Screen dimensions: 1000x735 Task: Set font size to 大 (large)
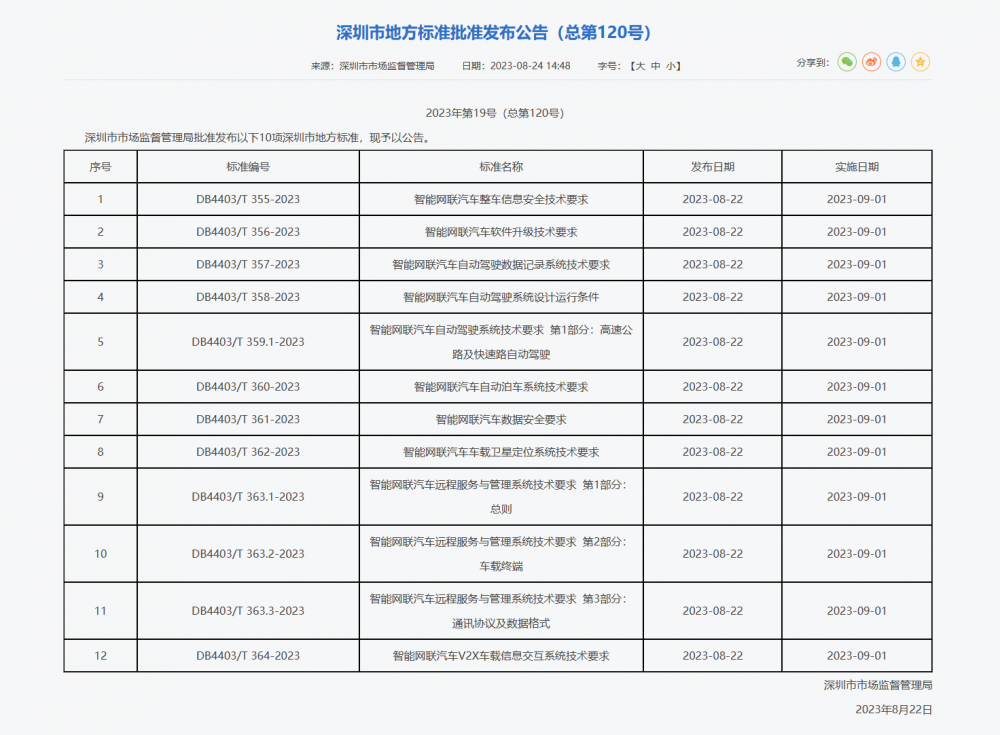tap(641, 66)
